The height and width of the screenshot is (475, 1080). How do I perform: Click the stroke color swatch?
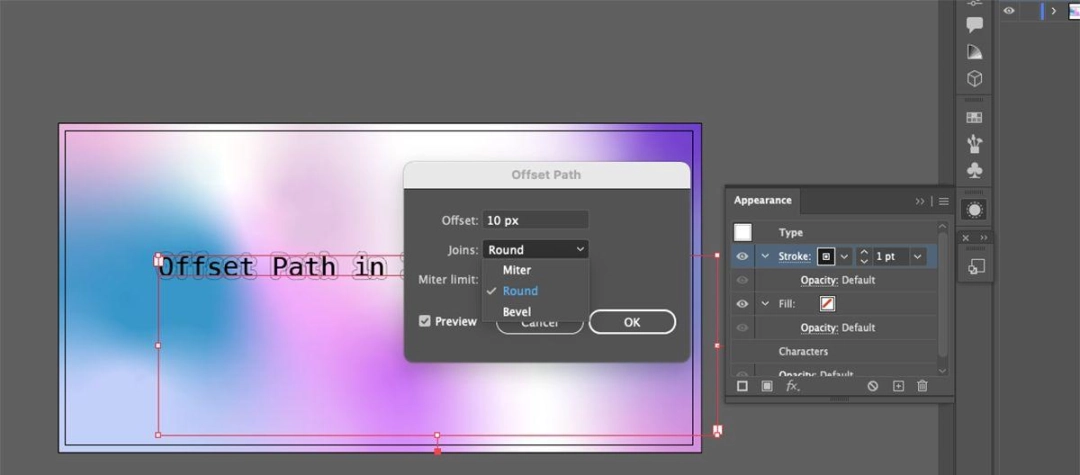[826, 257]
